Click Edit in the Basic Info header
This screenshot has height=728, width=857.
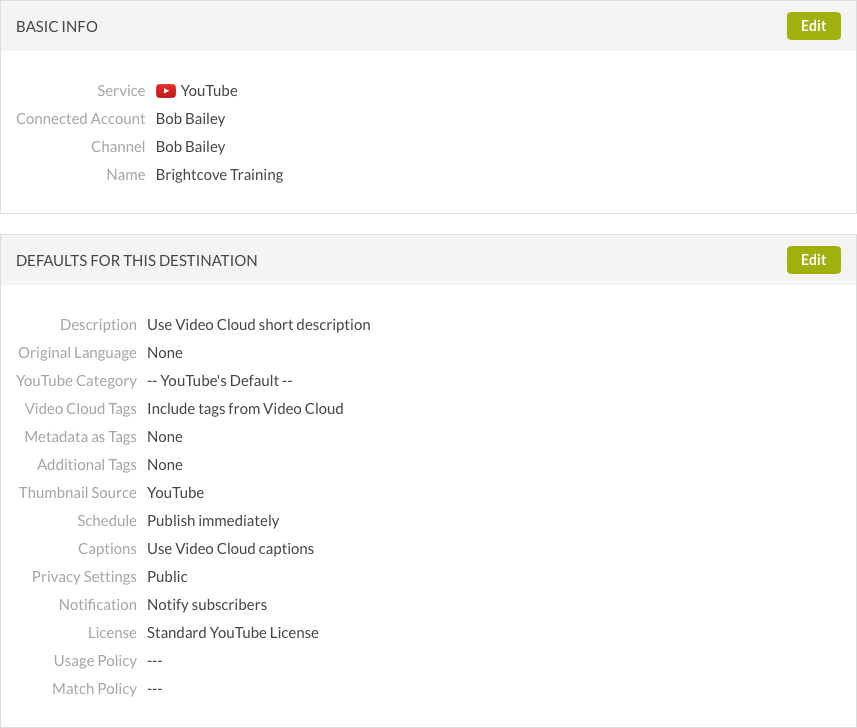[813, 26]
